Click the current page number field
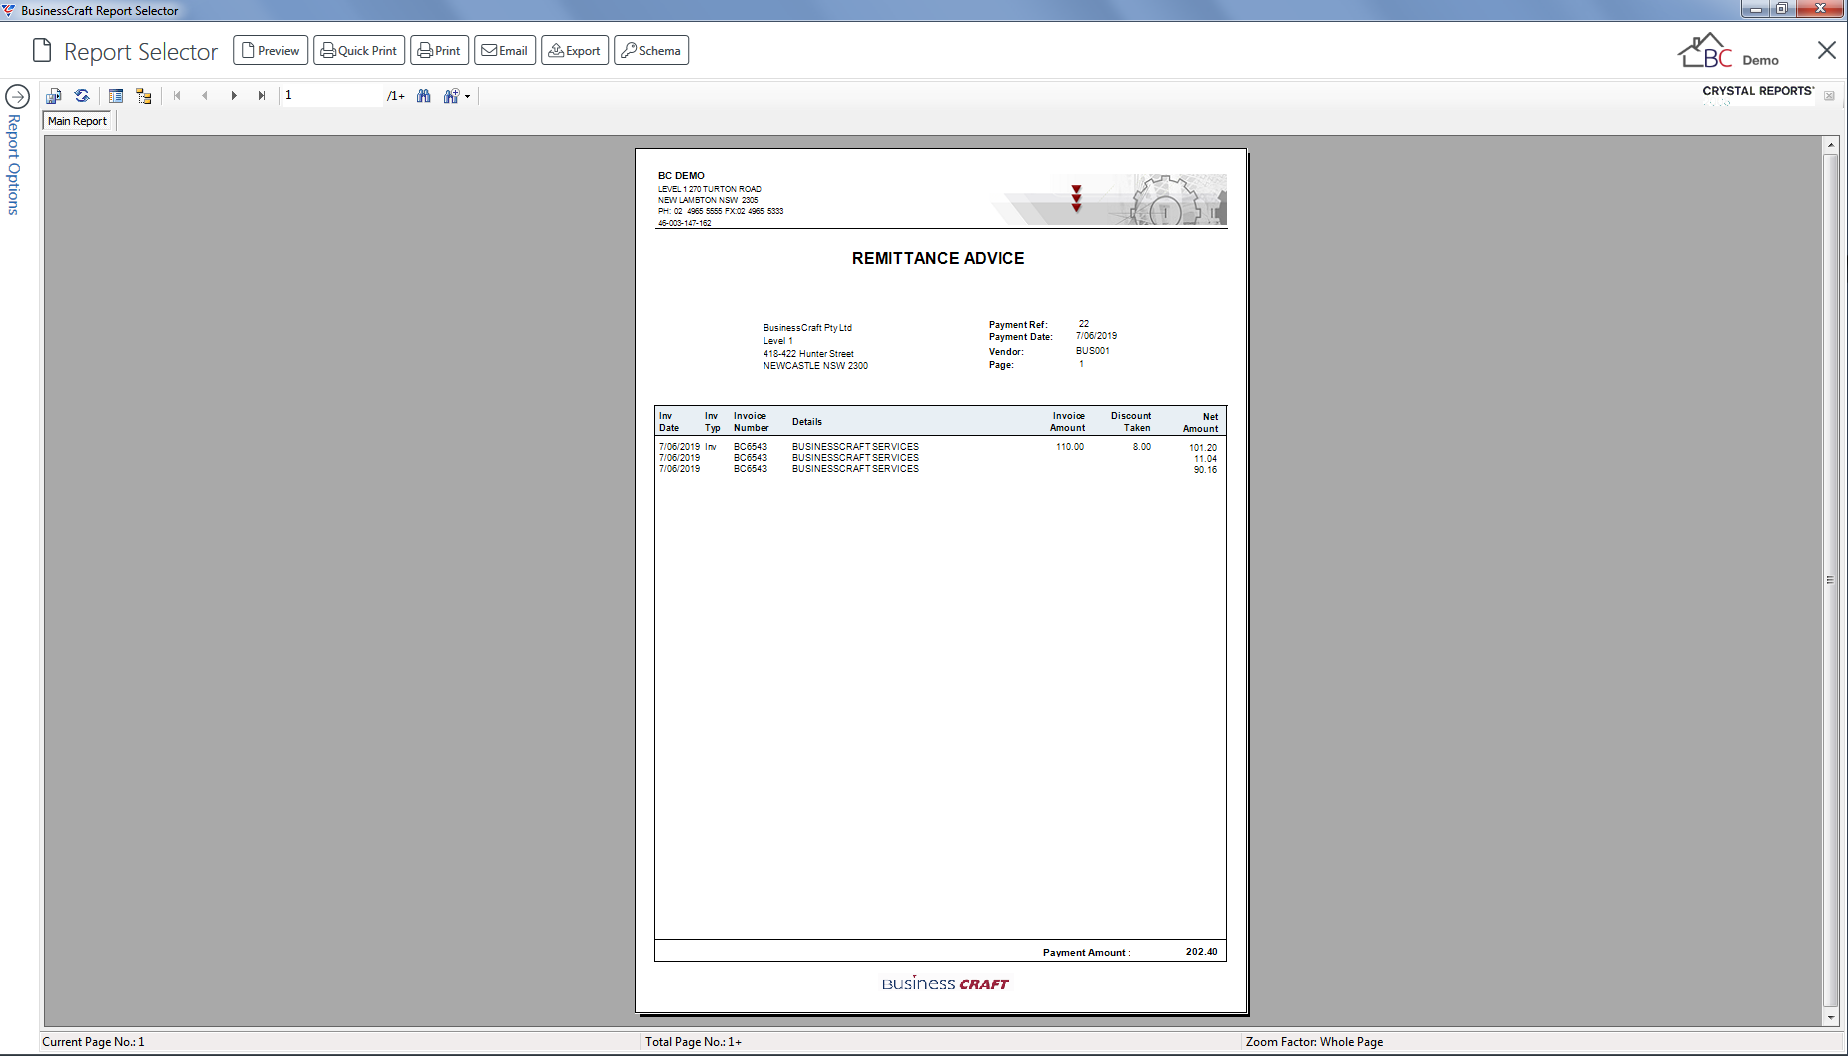1848x1056 pixels. [330, 96]
